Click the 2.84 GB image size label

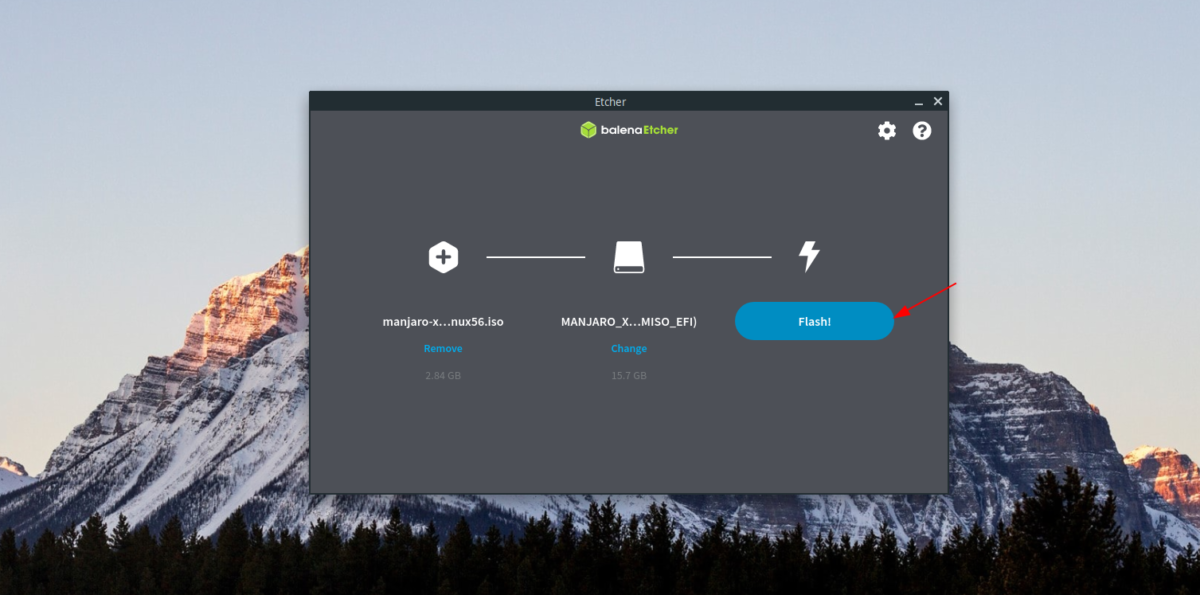[x=442, y=375]
